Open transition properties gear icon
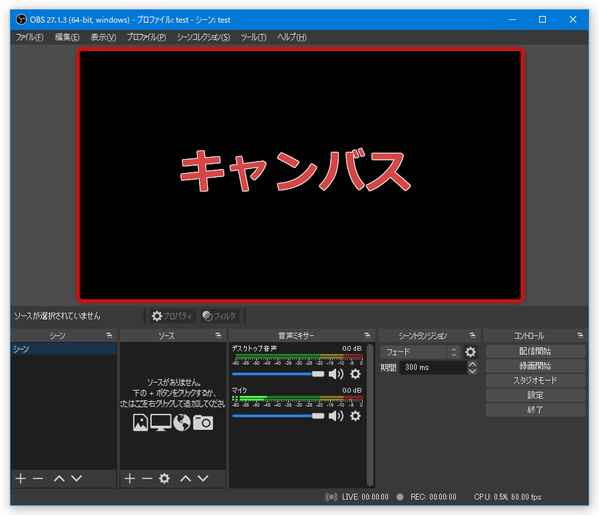 click(x=470, y=351)
